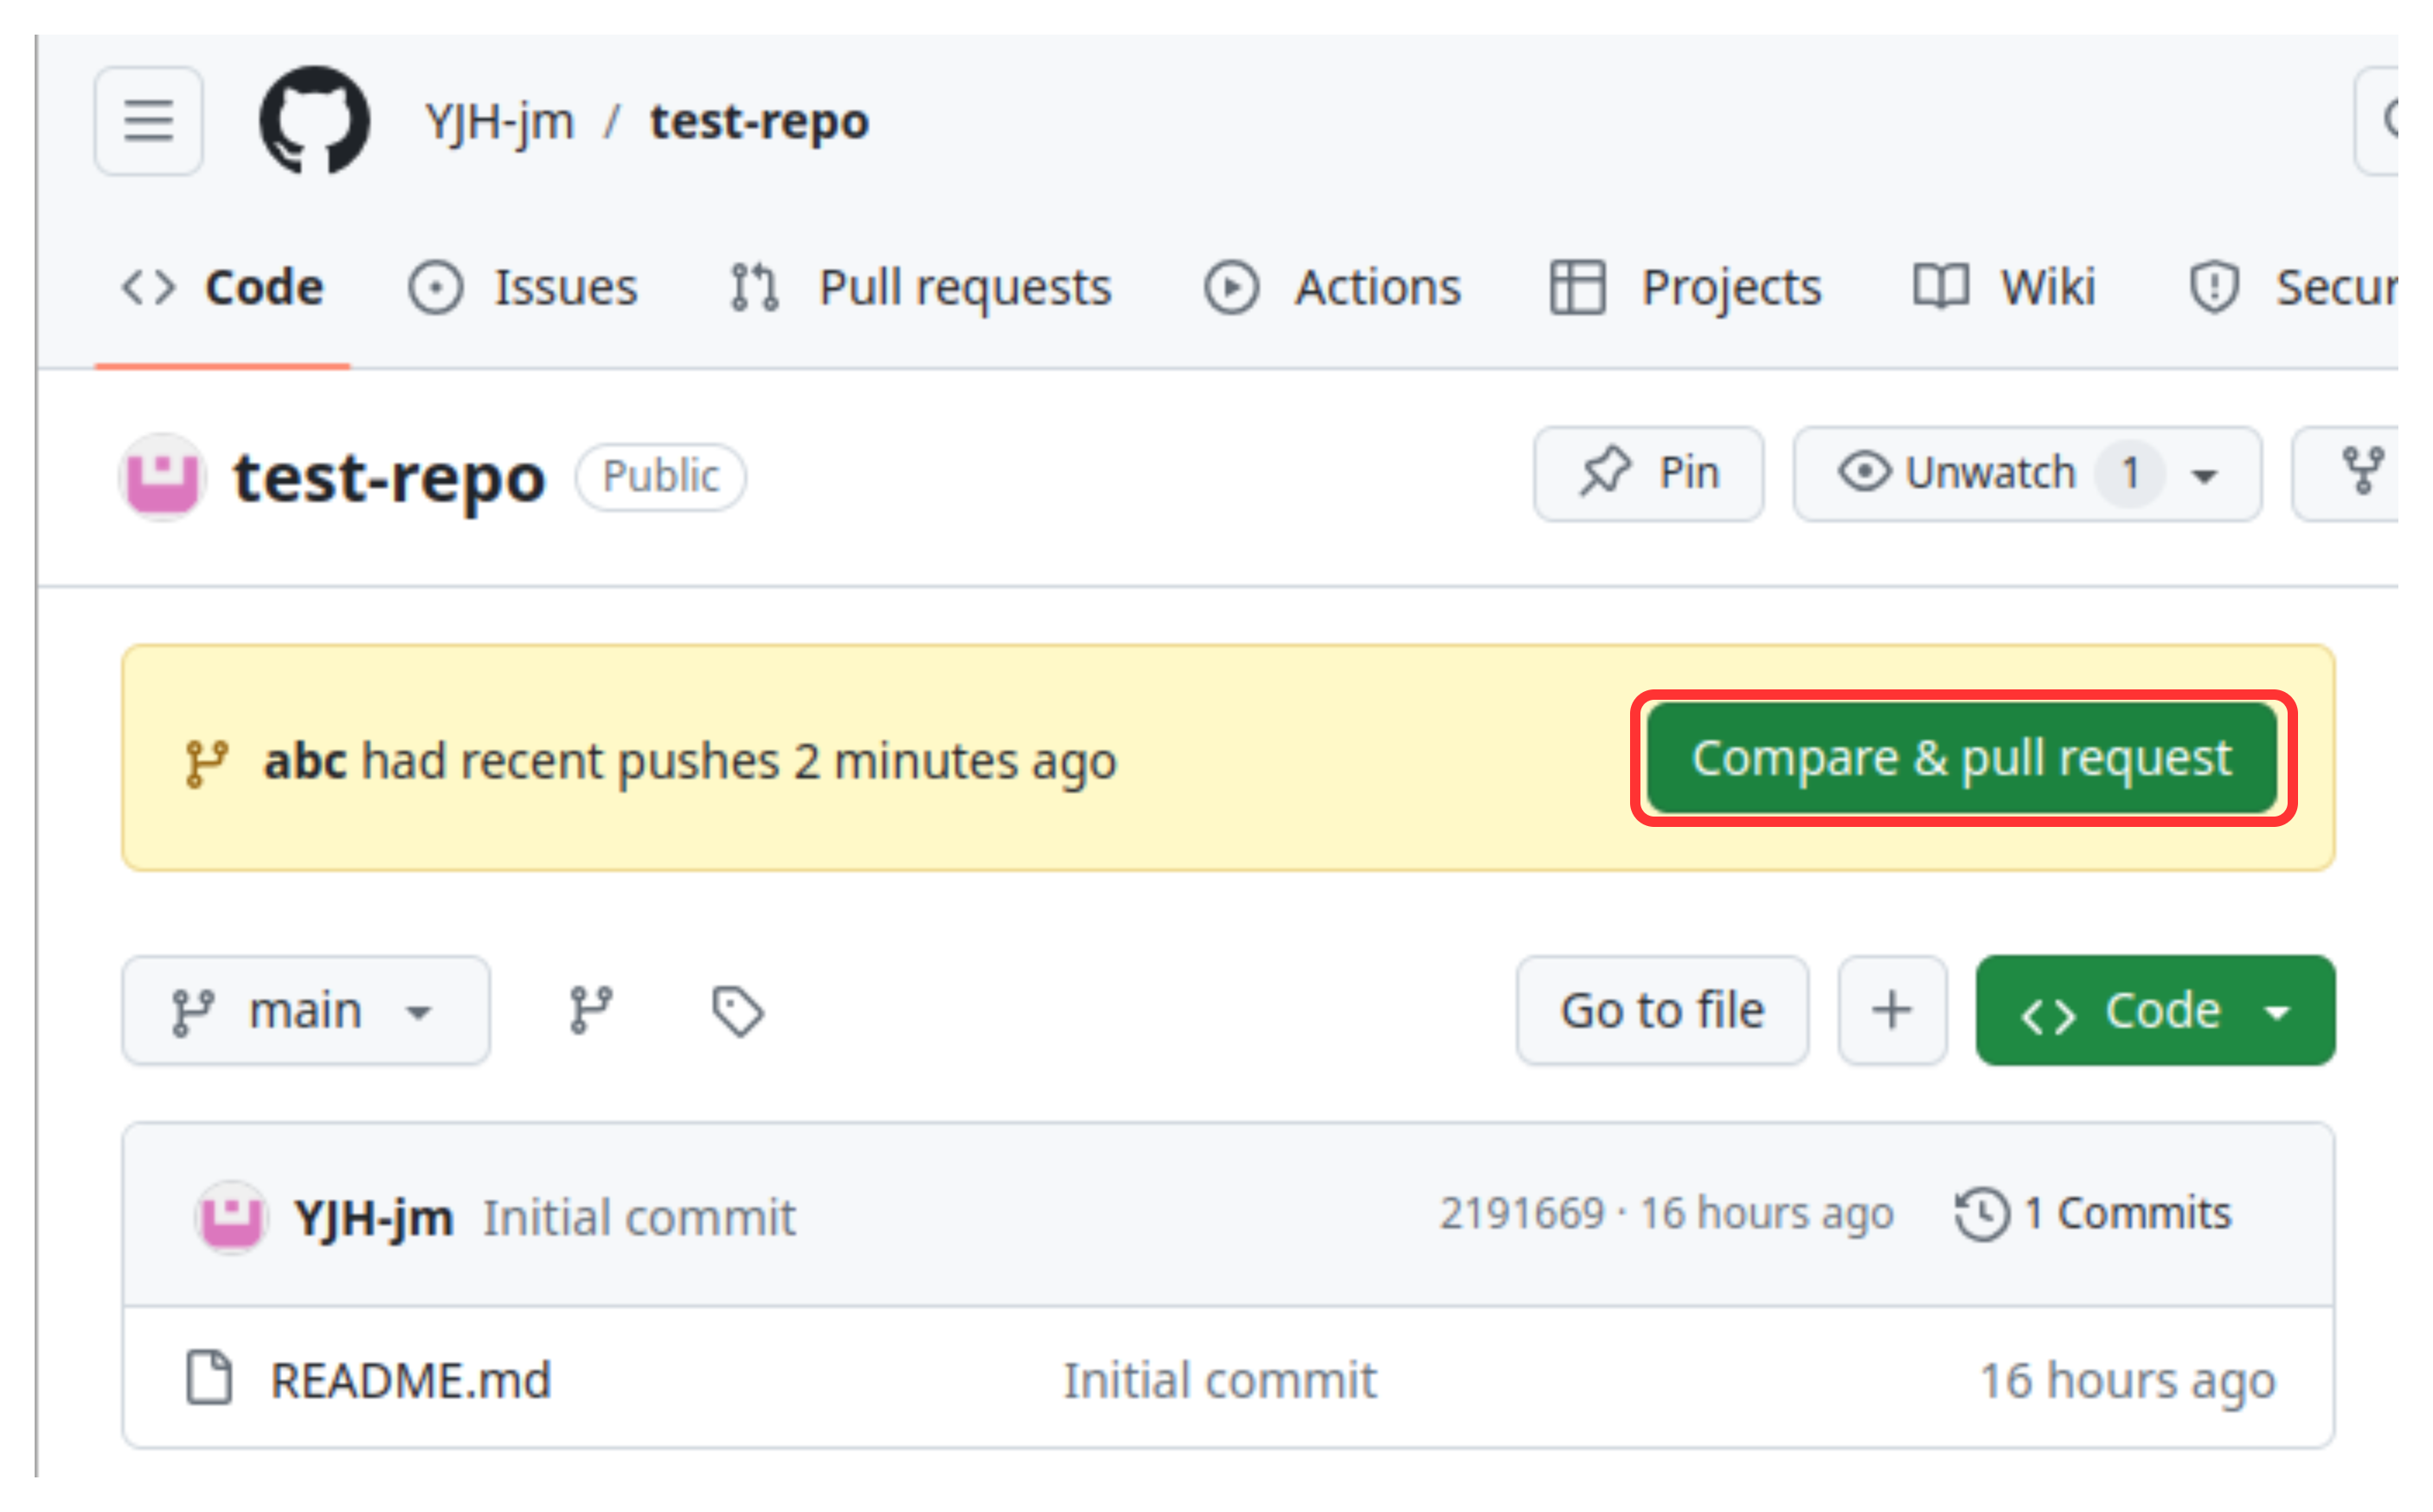Click Compare & pull request button

pos(1961,757)
